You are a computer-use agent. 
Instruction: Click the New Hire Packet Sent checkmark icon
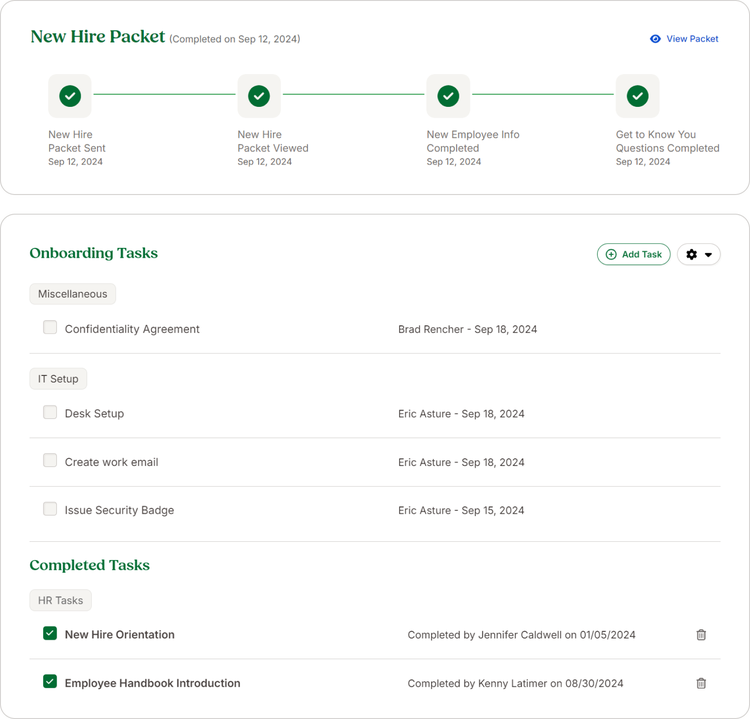coord(70,96)
